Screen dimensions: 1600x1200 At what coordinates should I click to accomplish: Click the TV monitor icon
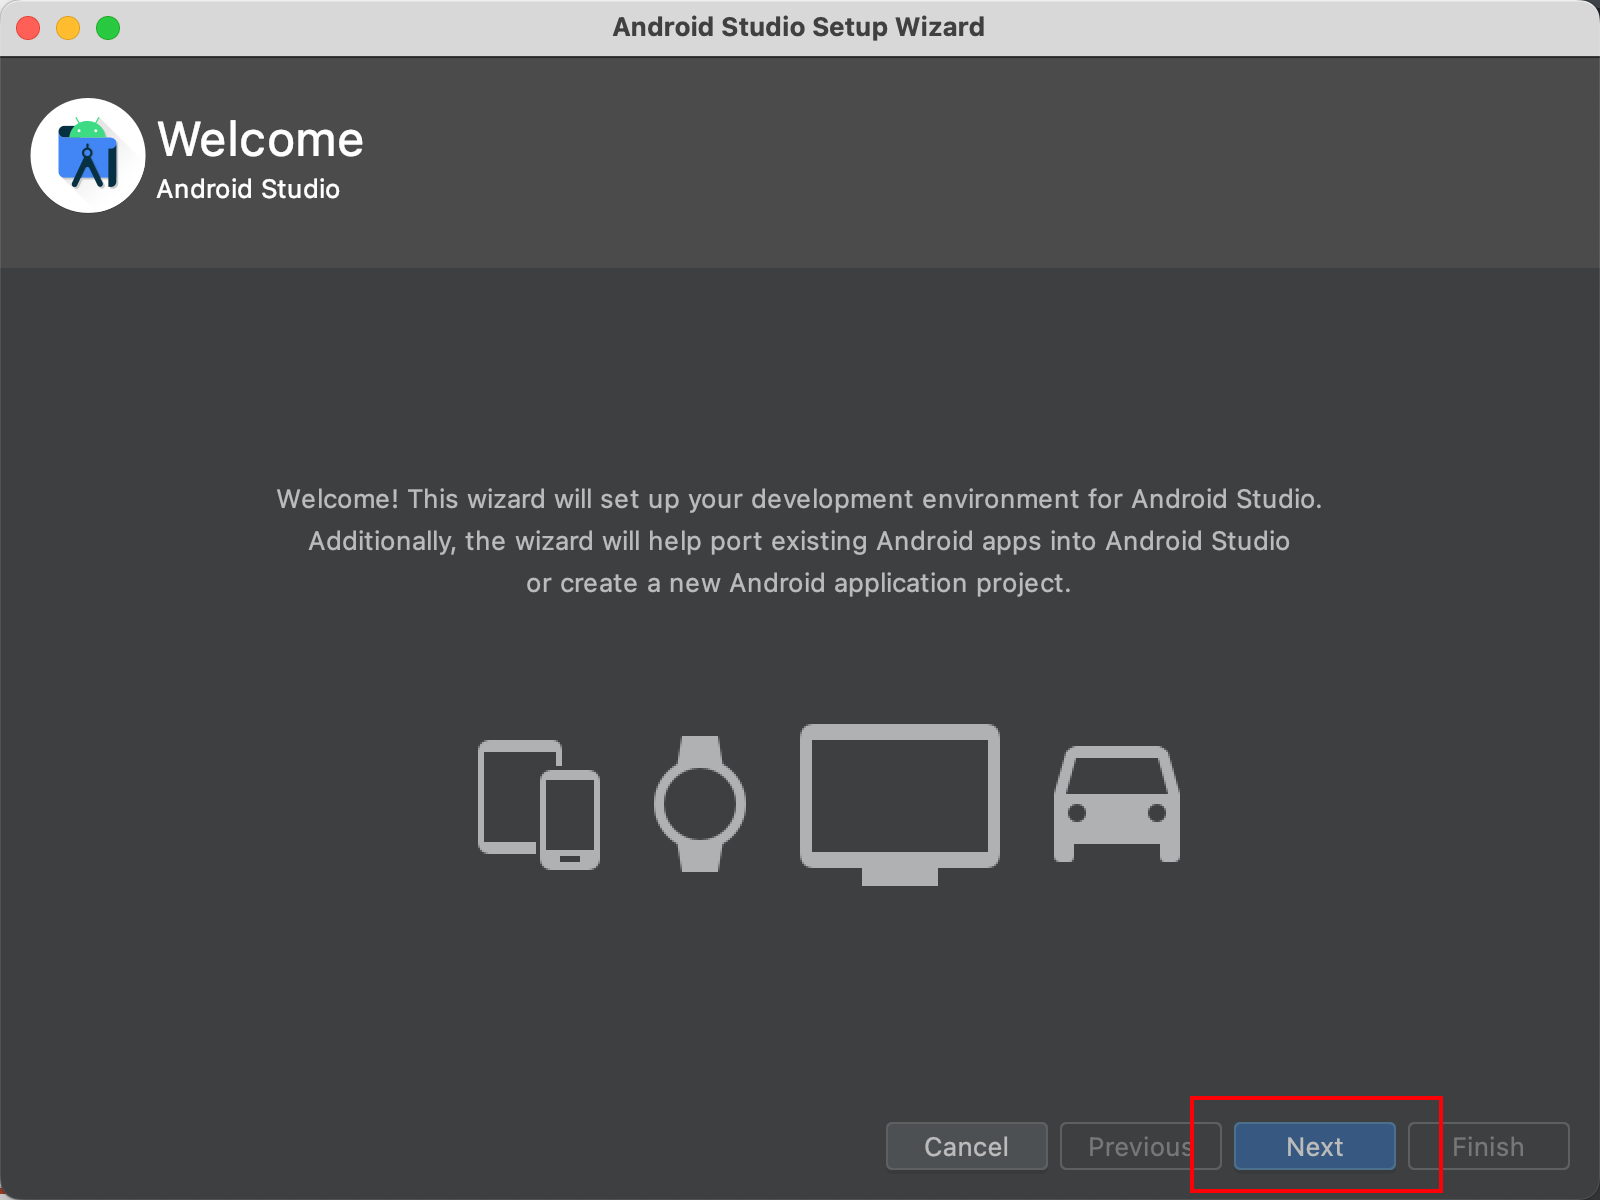(900, 805)
